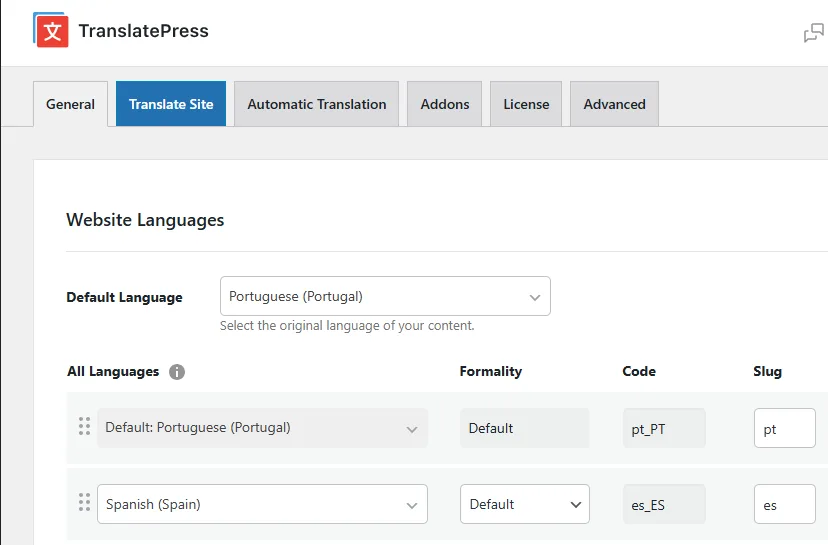This screenshot has width=828, height=545.
Task: Click the TranslatePress logo icon
Action: (x=51, y=30)
